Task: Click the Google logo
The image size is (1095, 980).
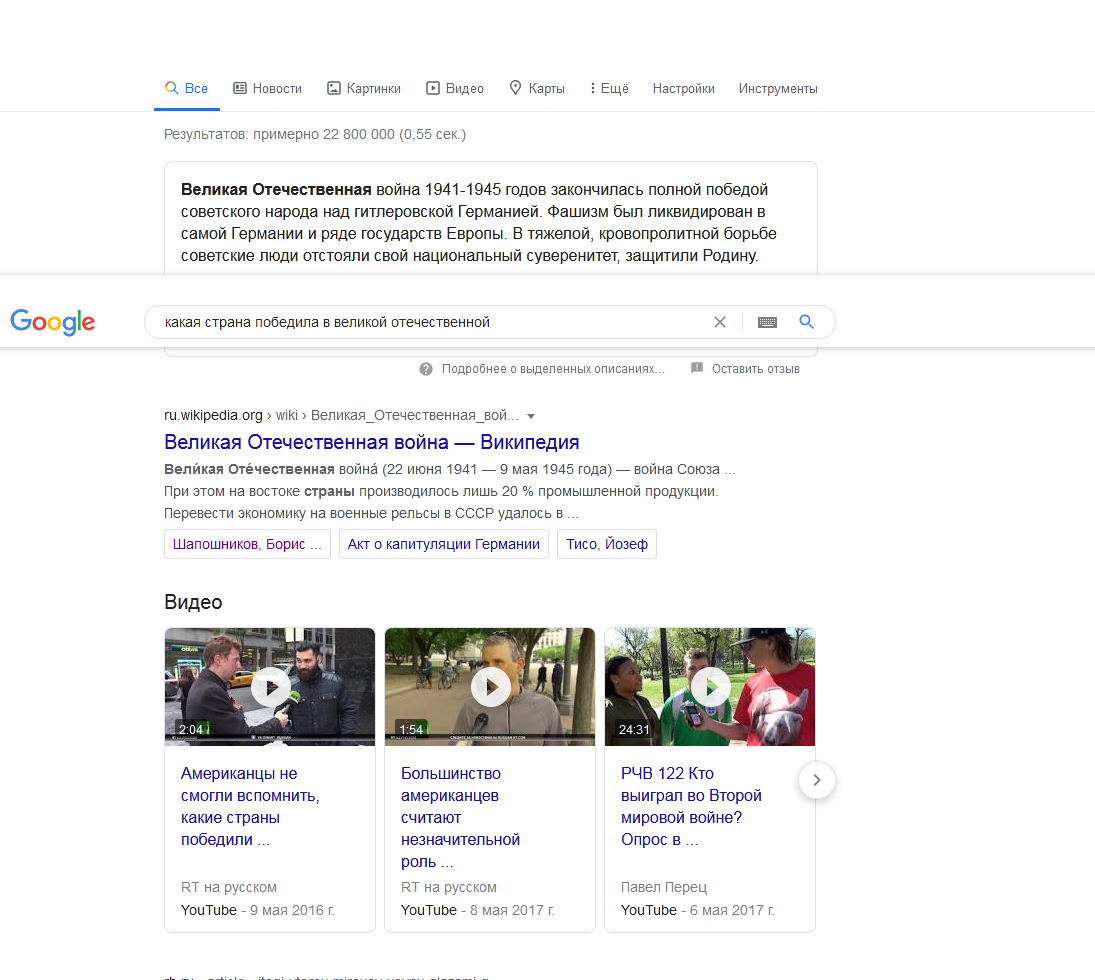Action: pos(52,322)
